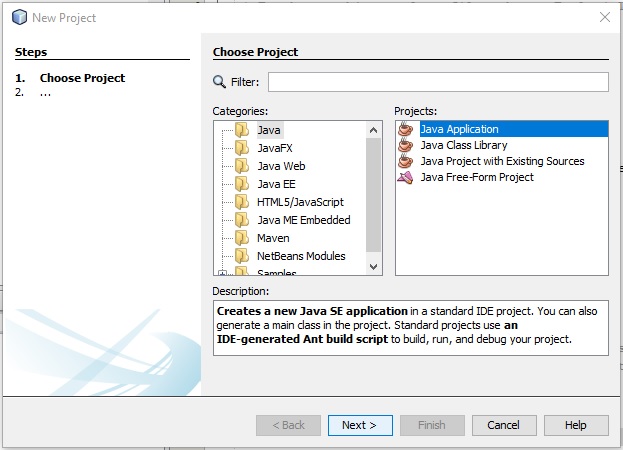Click the Categories scroll up arrow
Image resolution: width=623 pixels, height=450 pixels.
click(373, 130)
